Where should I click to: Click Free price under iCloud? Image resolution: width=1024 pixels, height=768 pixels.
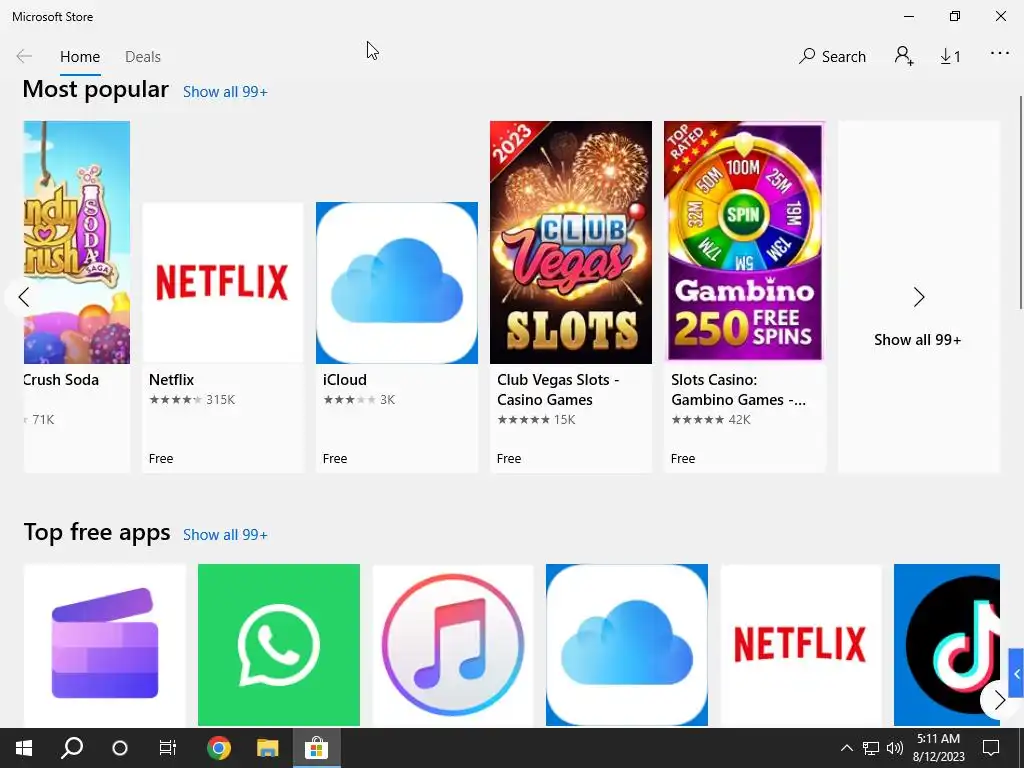tap(334, 458)
